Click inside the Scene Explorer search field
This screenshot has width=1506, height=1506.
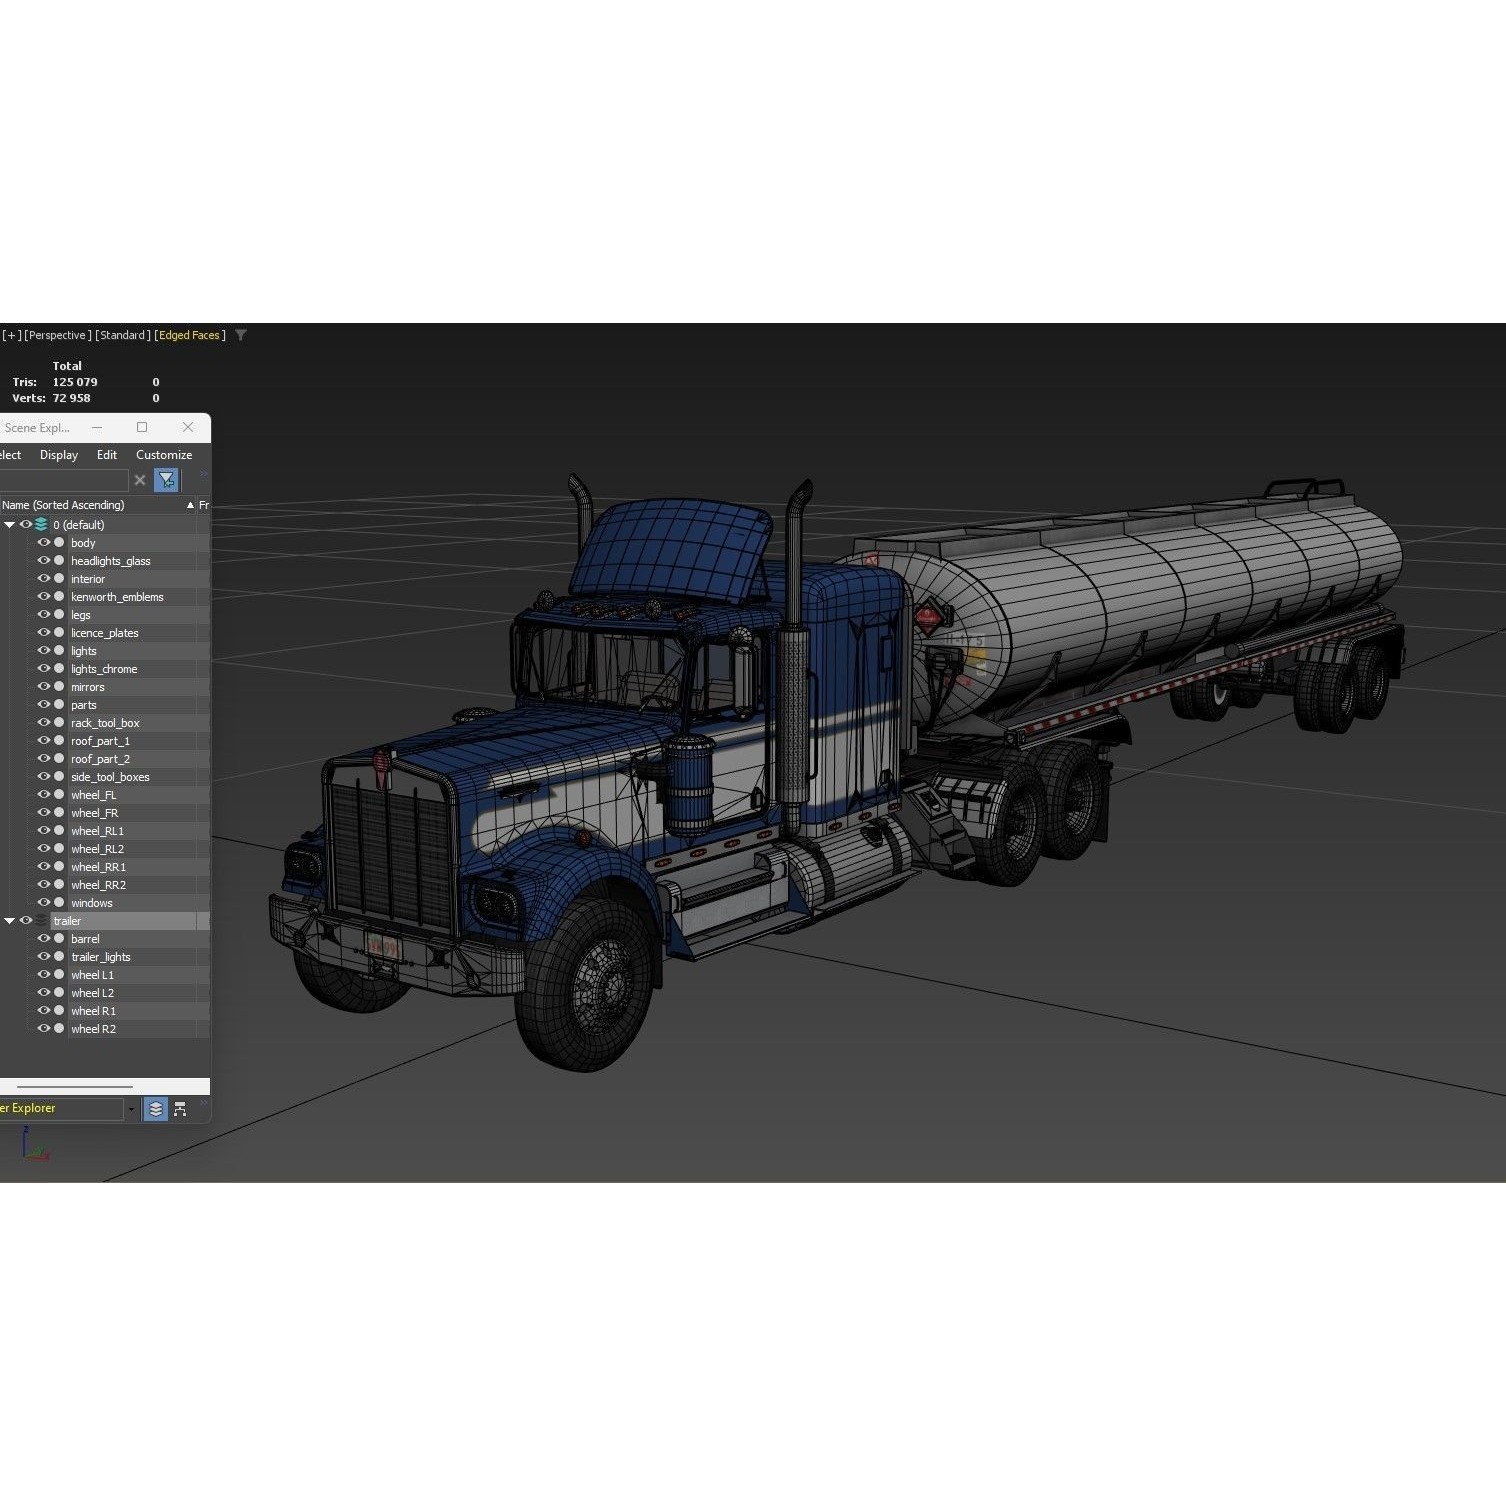click(x=65, y=480)
